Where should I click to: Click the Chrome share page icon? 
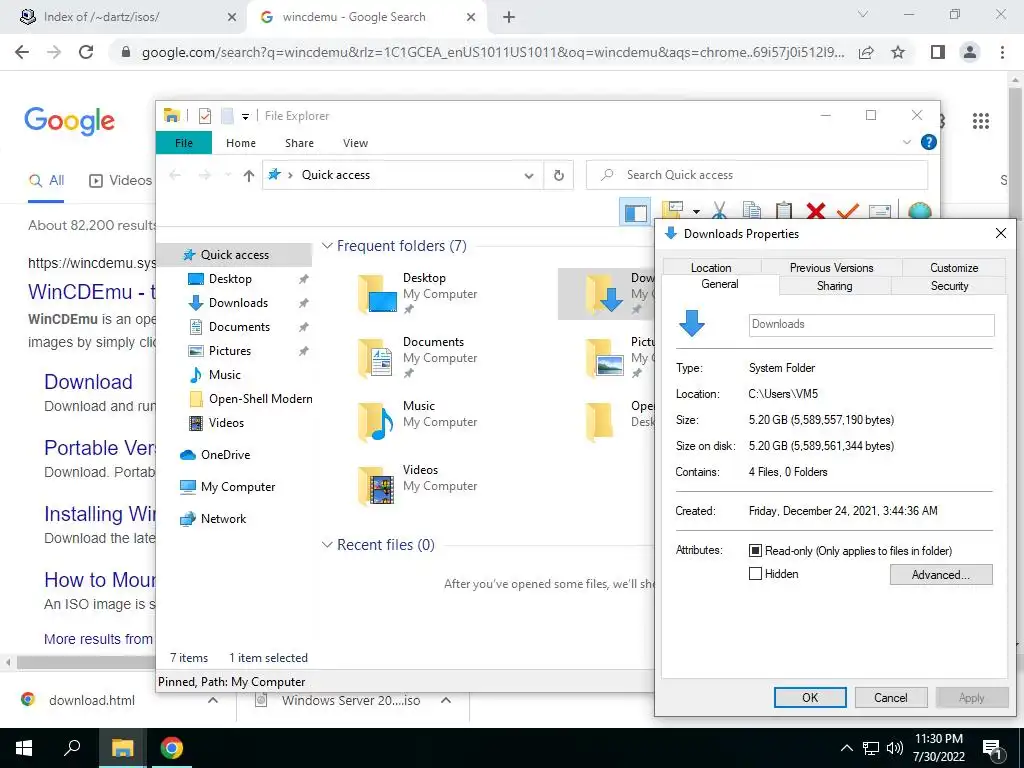click(866, 52)
